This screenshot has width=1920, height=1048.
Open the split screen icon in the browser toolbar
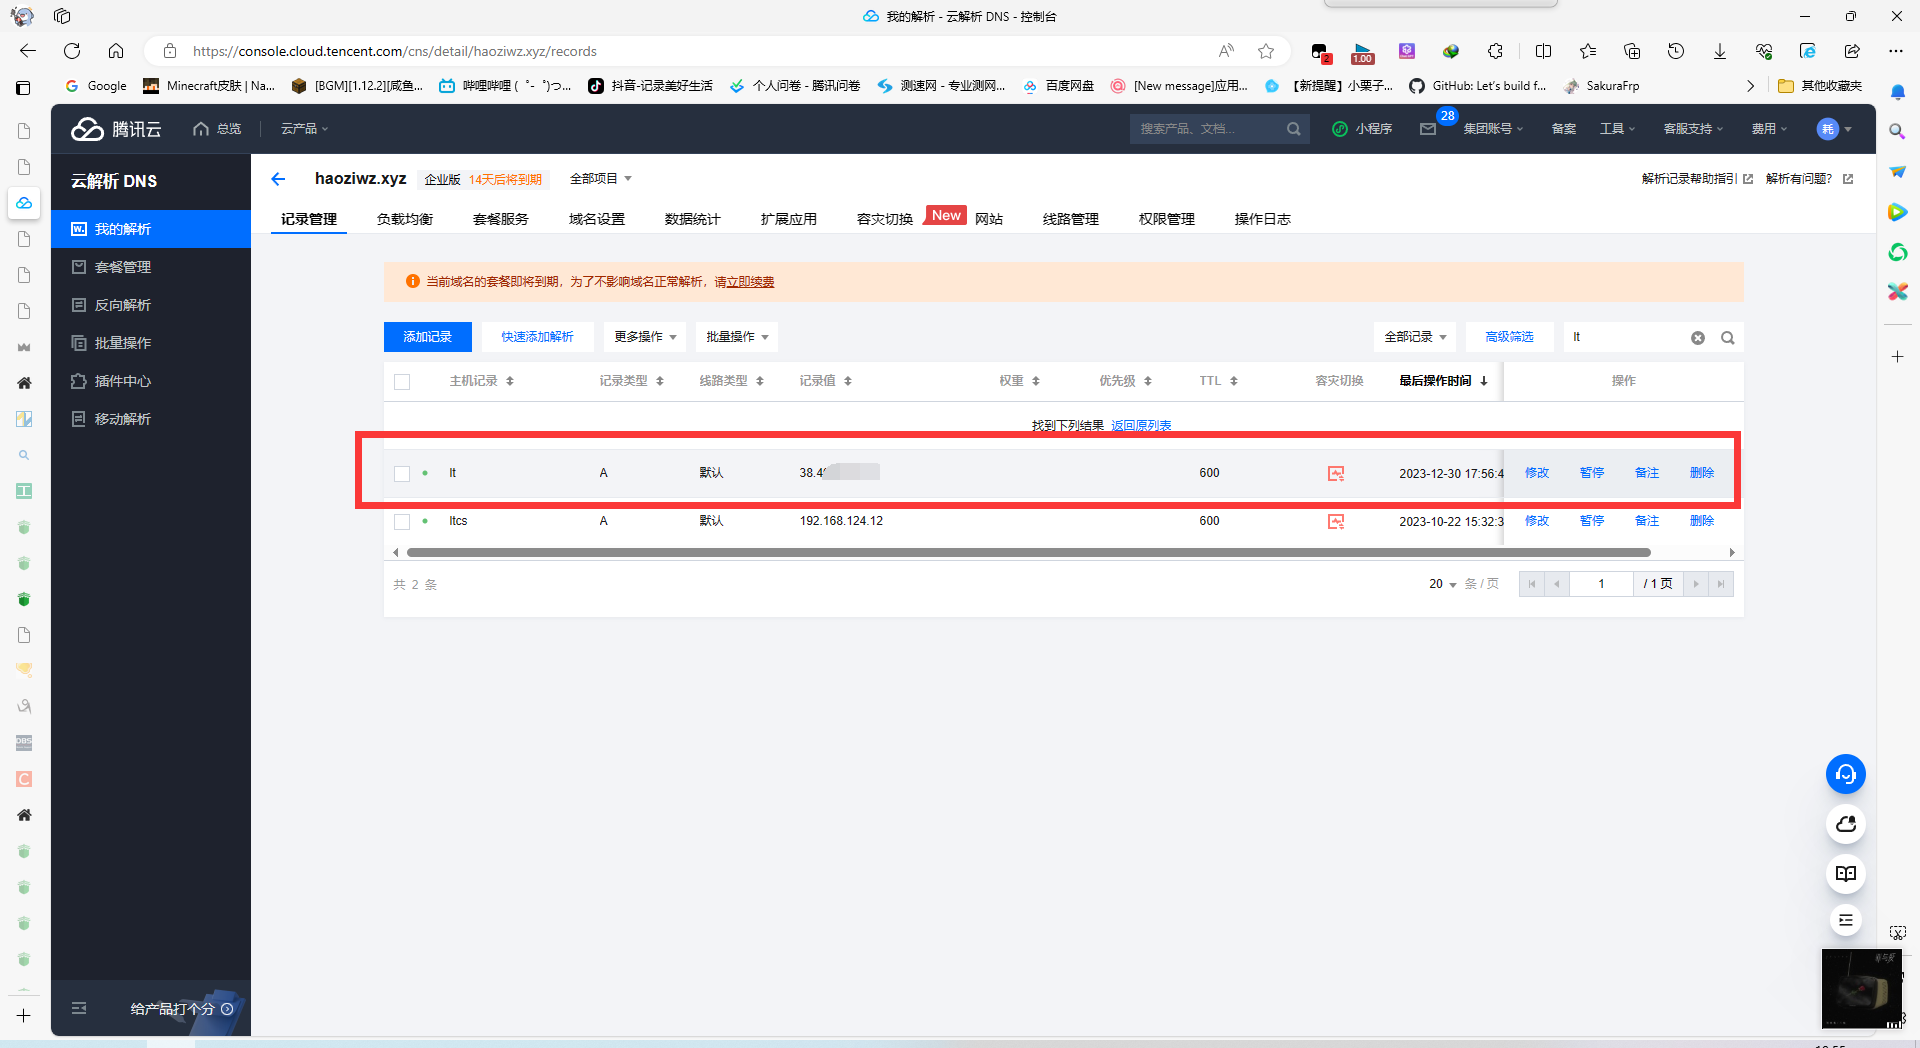click(x=1543, y=51)
